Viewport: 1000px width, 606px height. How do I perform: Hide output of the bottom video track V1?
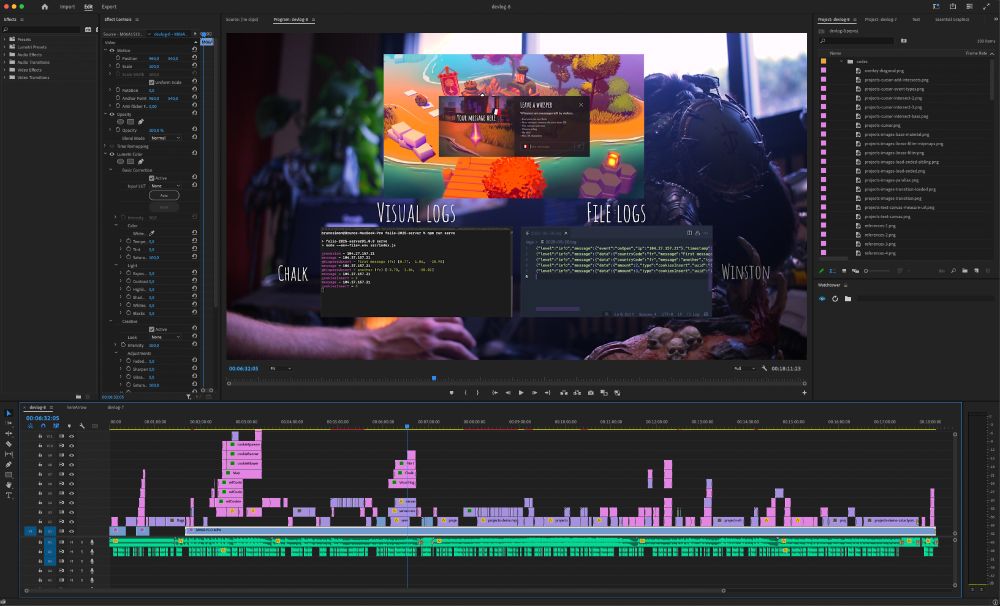tap(71, 531)
